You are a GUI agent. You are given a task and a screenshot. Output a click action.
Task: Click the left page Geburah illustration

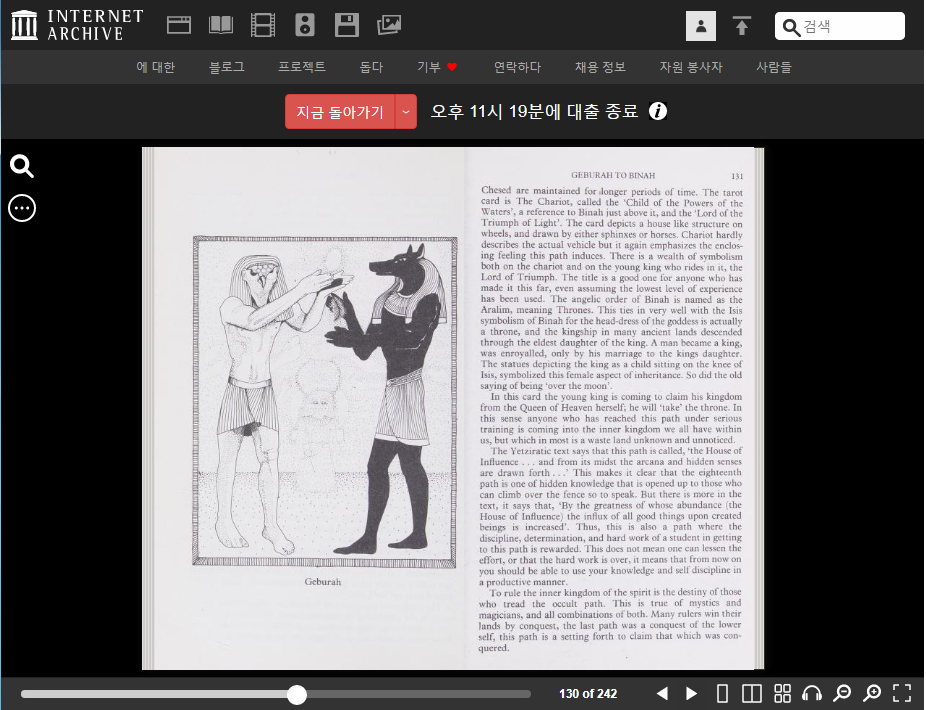click(x=325, y=402)
